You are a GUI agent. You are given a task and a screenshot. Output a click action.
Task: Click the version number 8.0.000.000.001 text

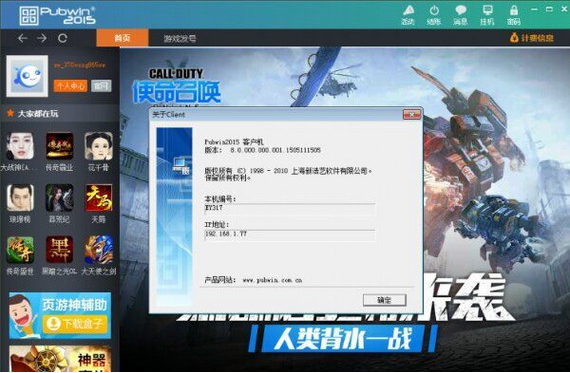(275, 150)
